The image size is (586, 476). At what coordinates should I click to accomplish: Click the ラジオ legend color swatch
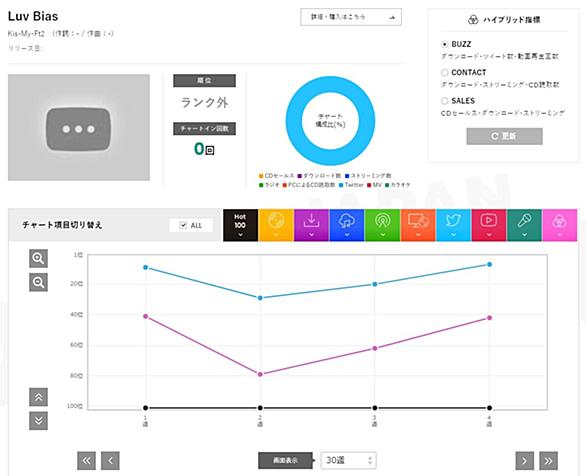(x=261, y=185)
